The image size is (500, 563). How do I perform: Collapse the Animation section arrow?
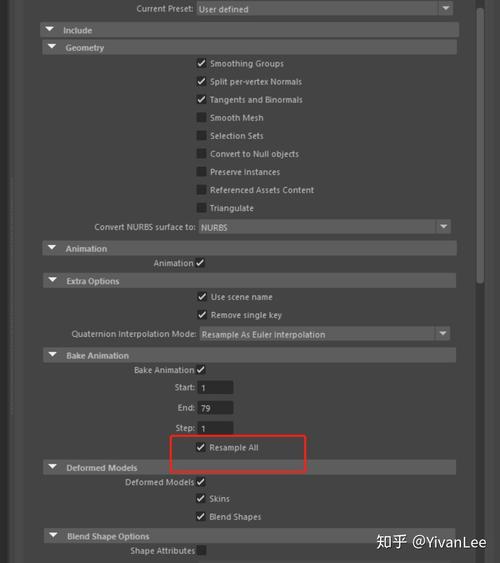[x=52, y=248]
